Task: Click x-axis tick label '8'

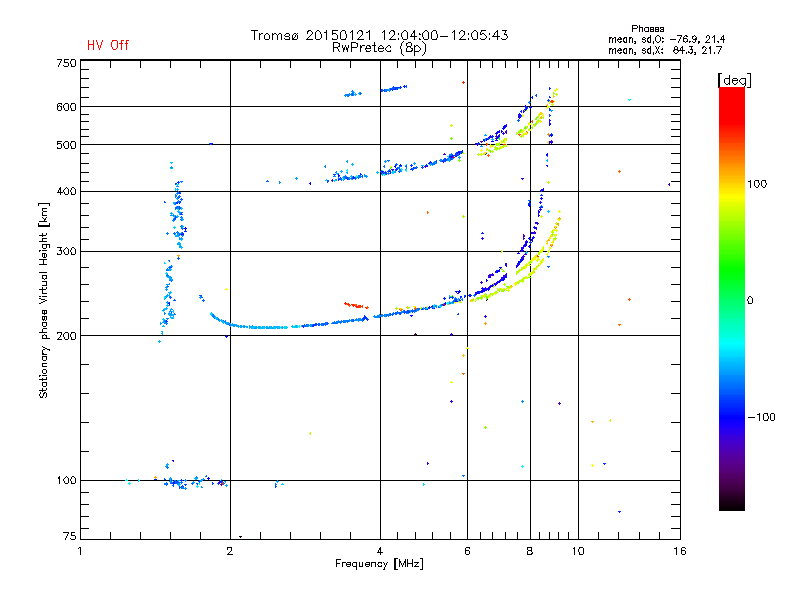Action: (530, 551)
